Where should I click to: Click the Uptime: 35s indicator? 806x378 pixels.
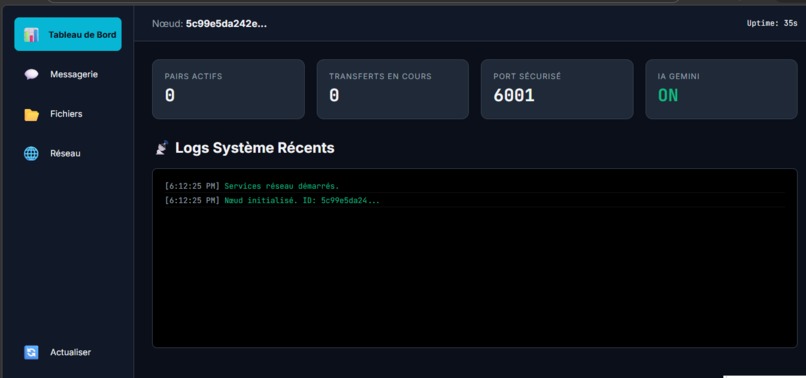pyautogui.click(x=772, y=23)
